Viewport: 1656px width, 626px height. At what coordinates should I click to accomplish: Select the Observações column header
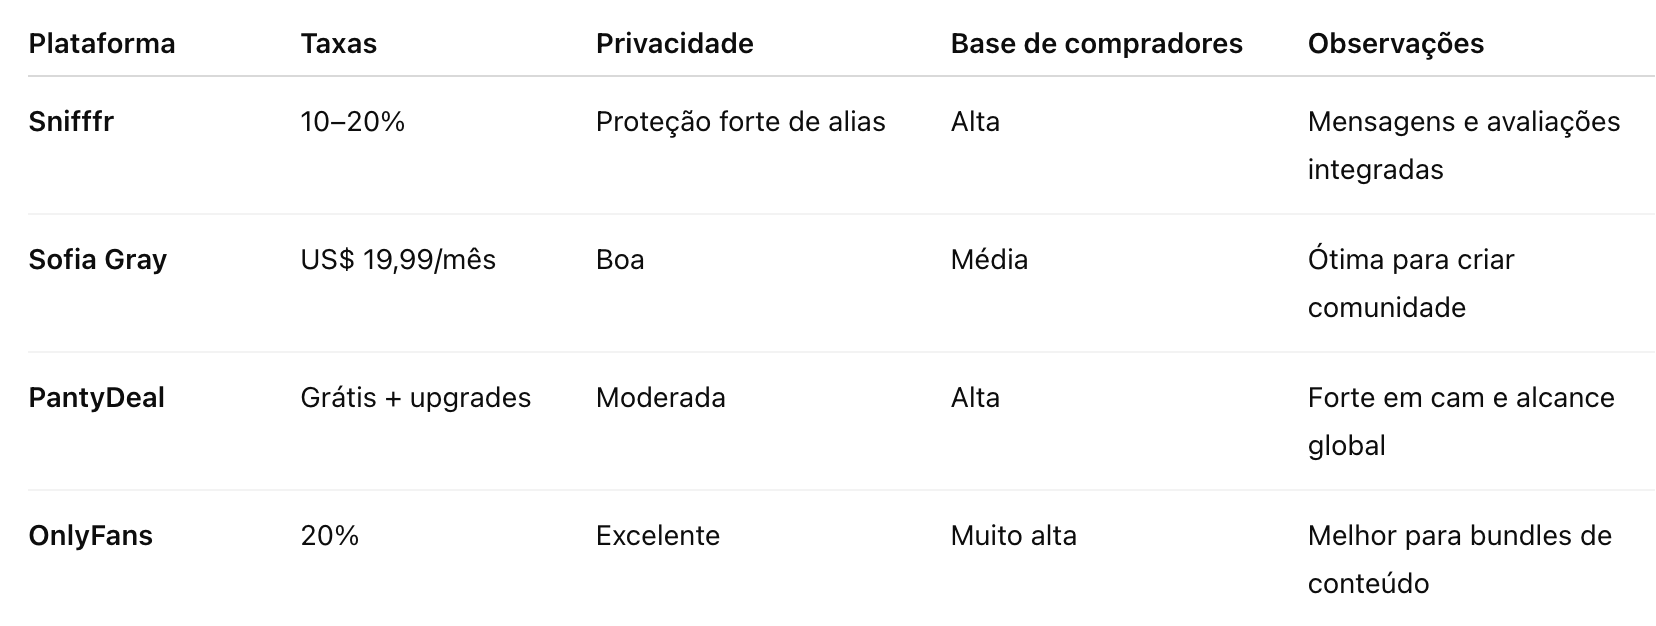1395,44
